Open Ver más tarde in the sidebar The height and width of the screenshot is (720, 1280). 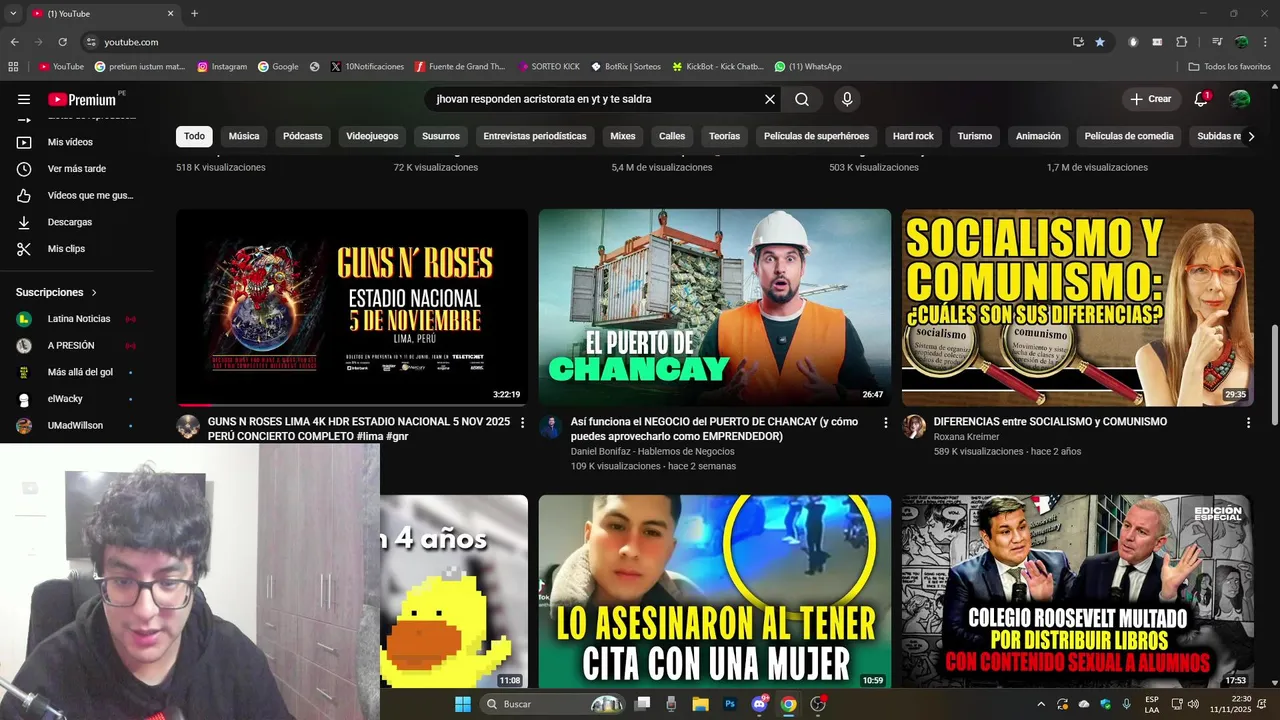pos(77,169)
